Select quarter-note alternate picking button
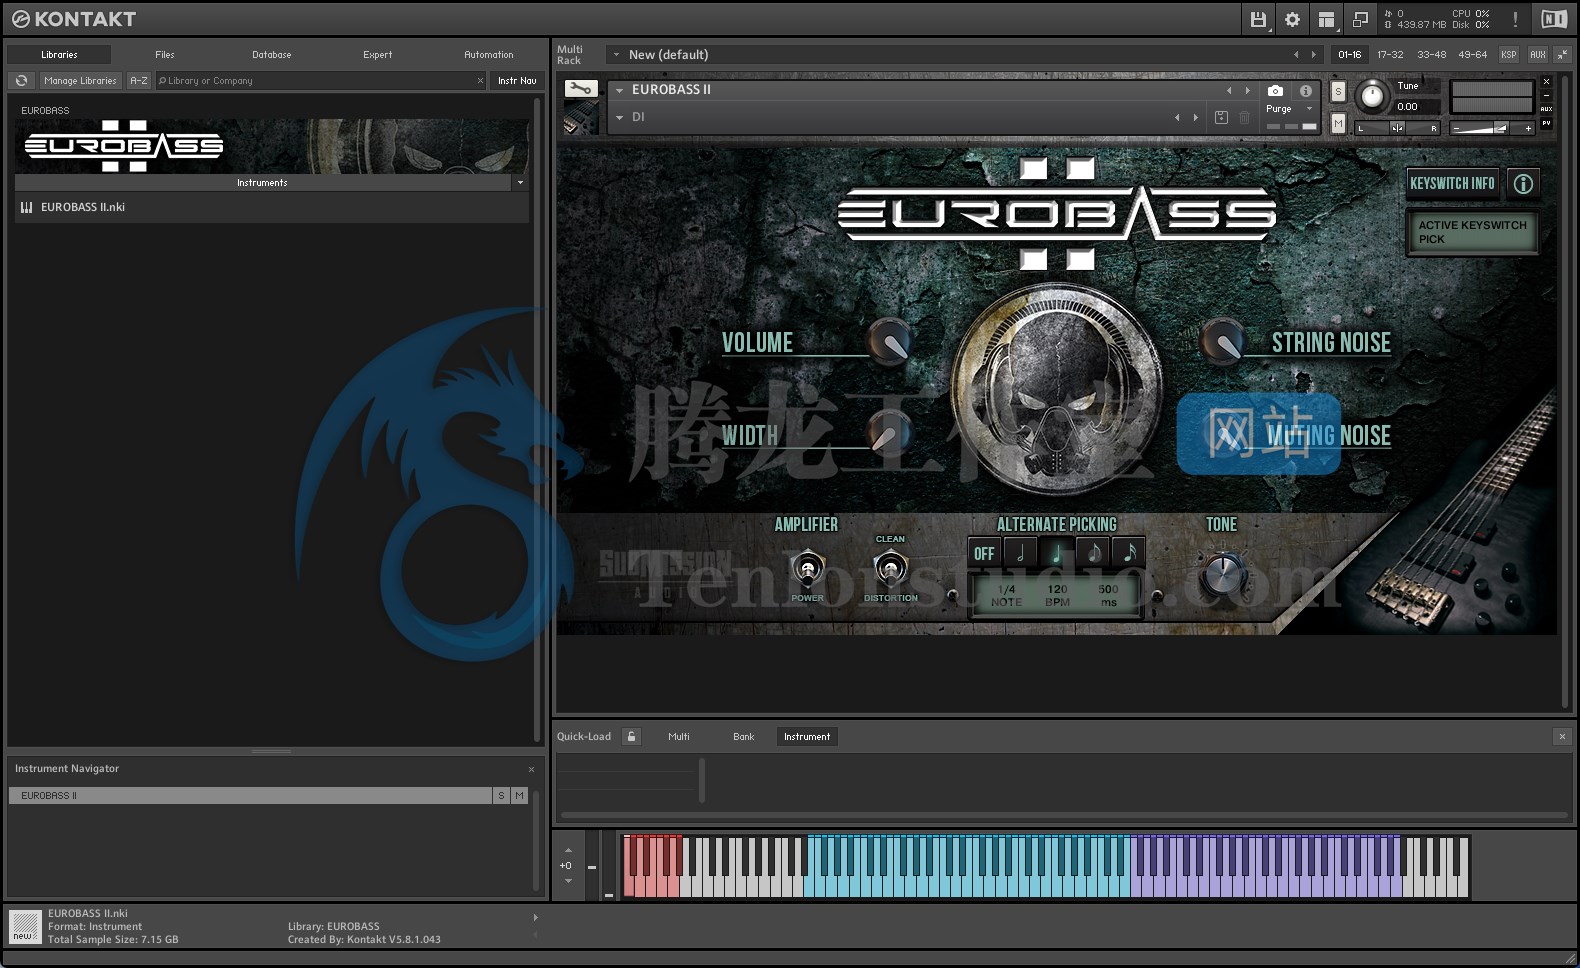 (x=1056, y=553)
